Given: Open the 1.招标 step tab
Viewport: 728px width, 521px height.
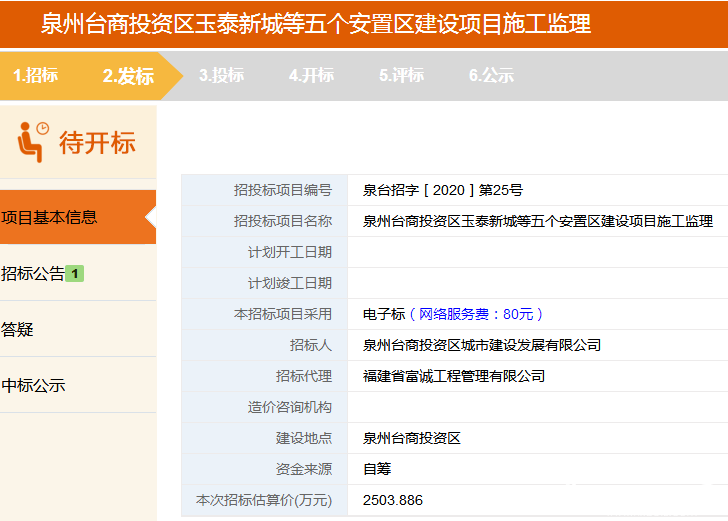Looking at the screenshot, I should pyautogui.click(x=36, y=75).
